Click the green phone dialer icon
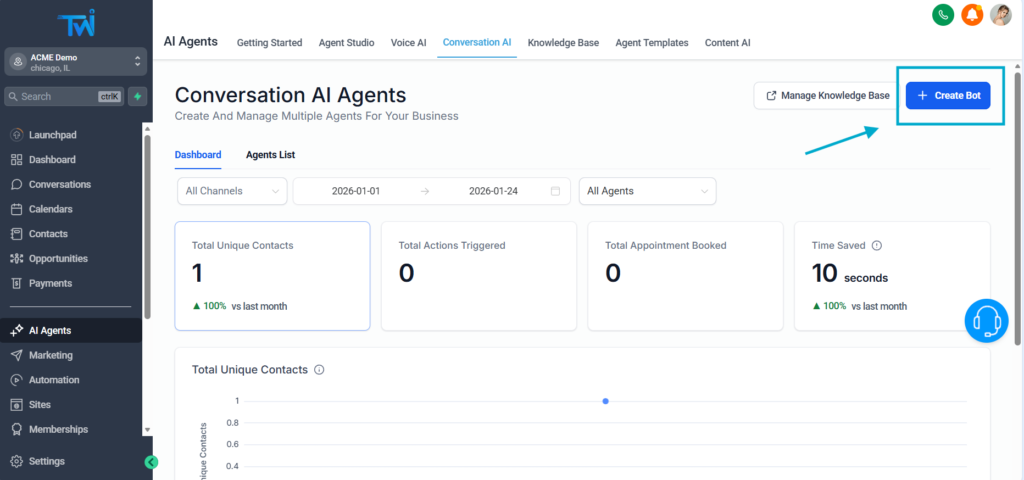The width and height of the screenshot is (1024, 480). [x=942, y=15]
